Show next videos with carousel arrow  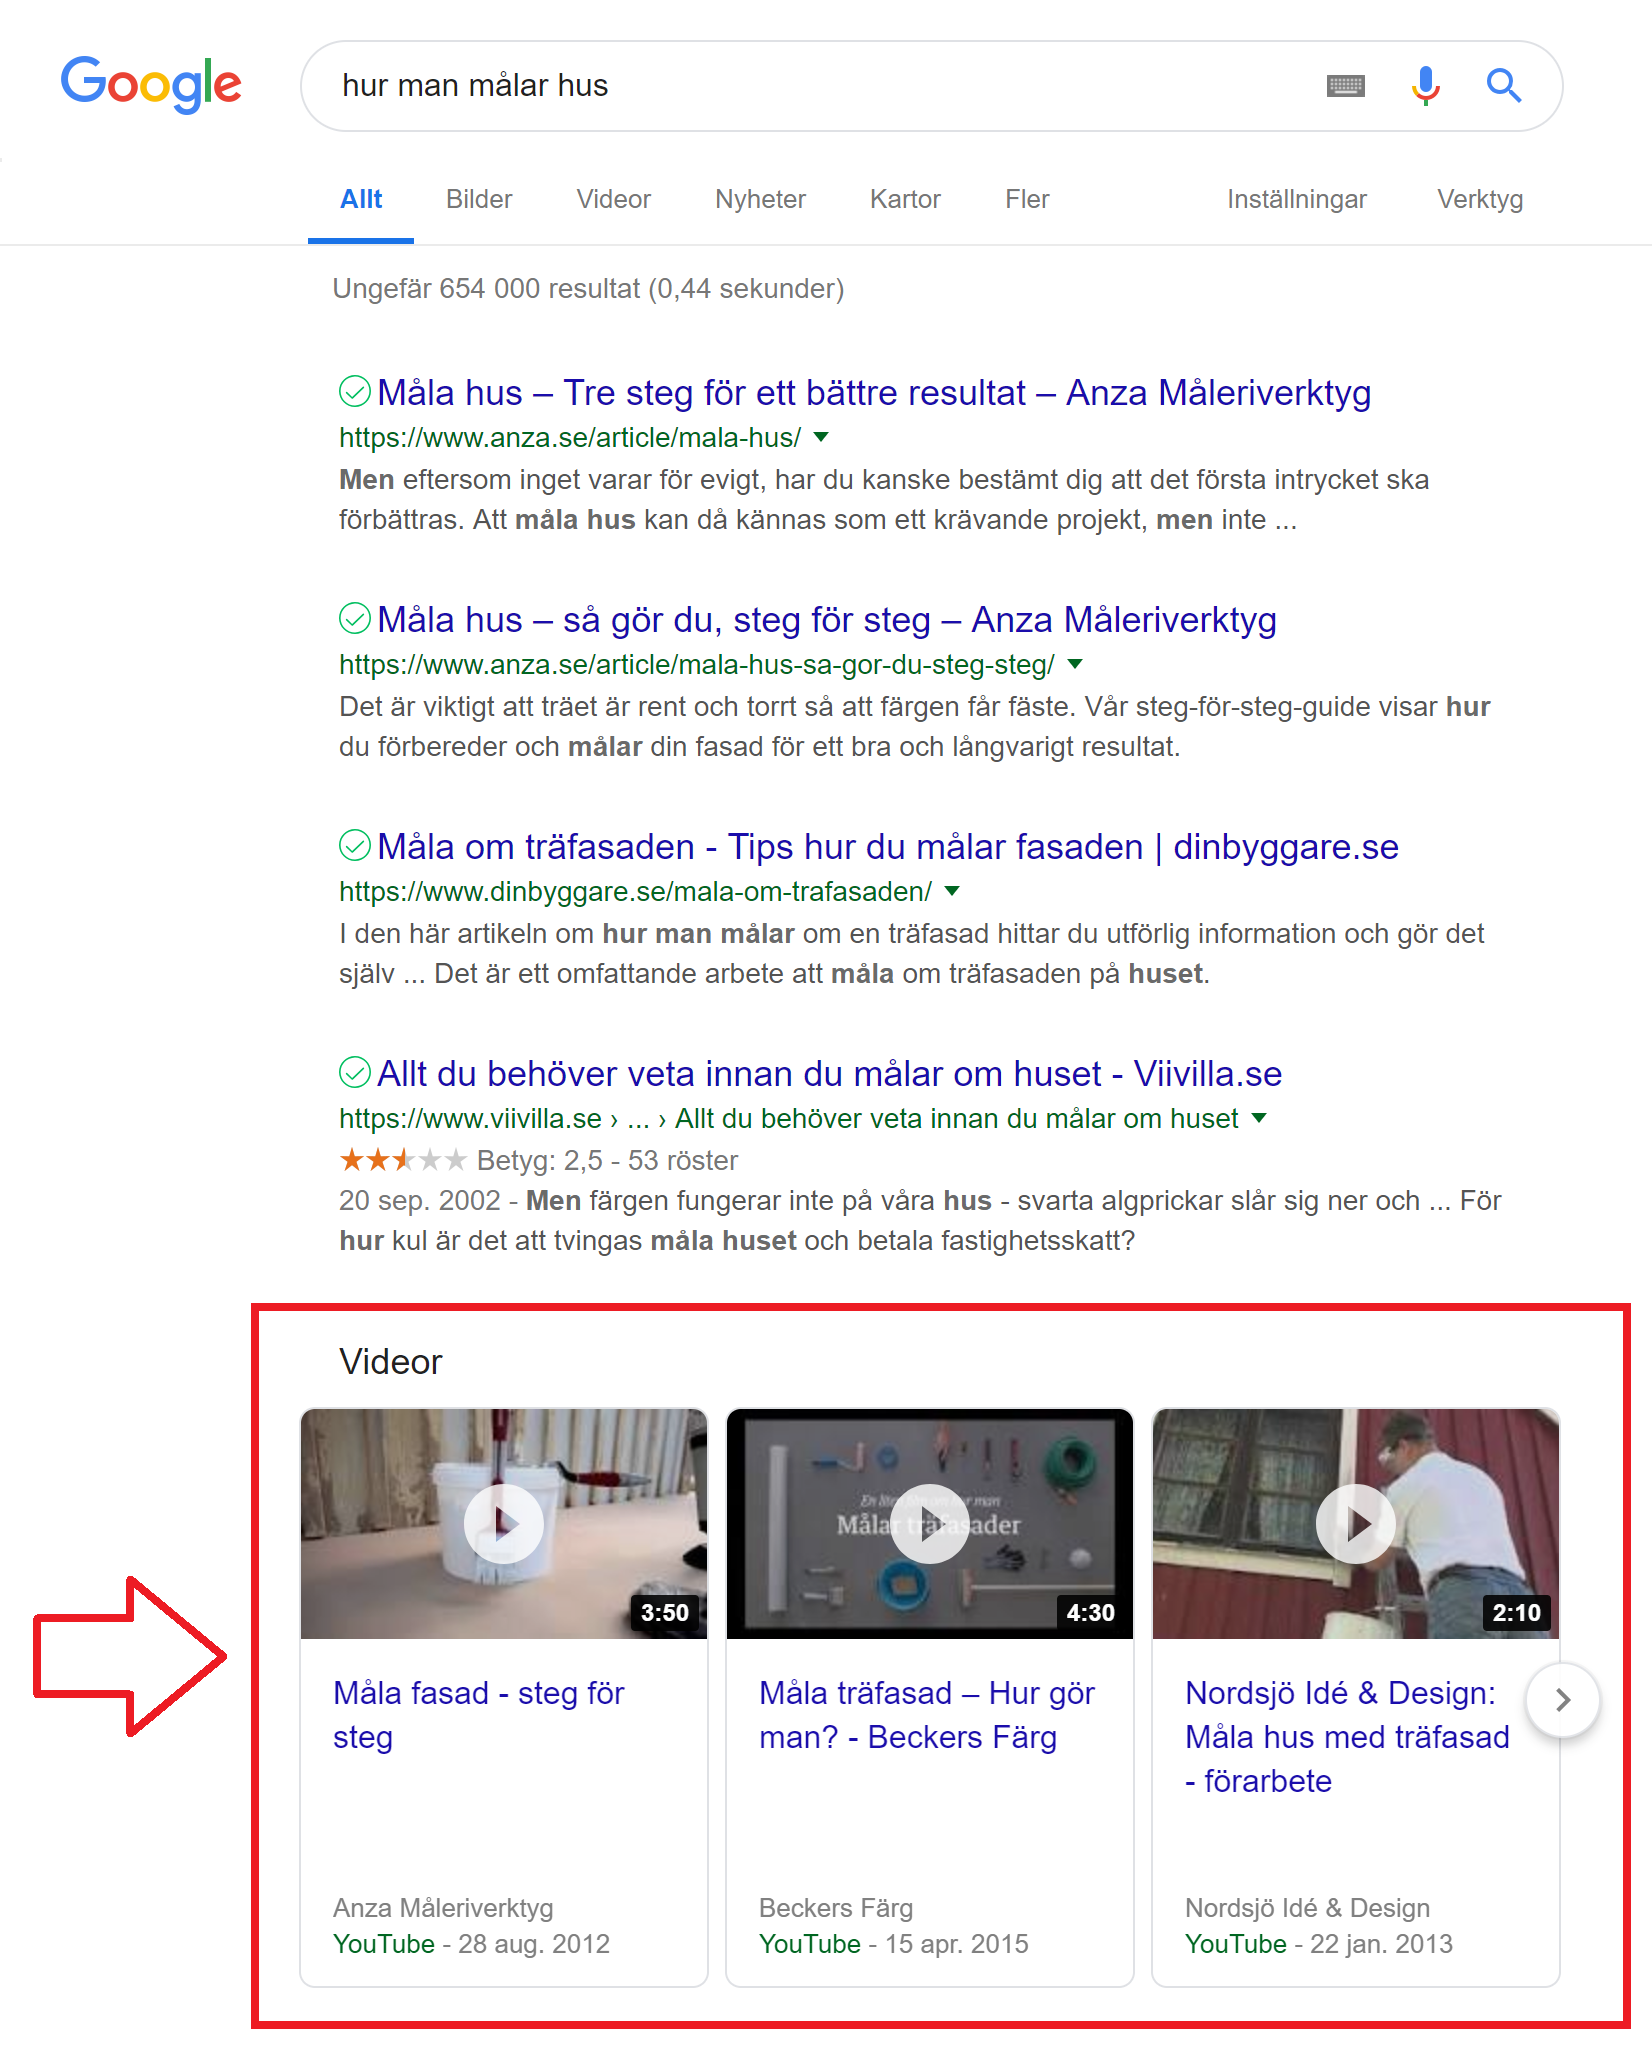click(1563, 1700)
